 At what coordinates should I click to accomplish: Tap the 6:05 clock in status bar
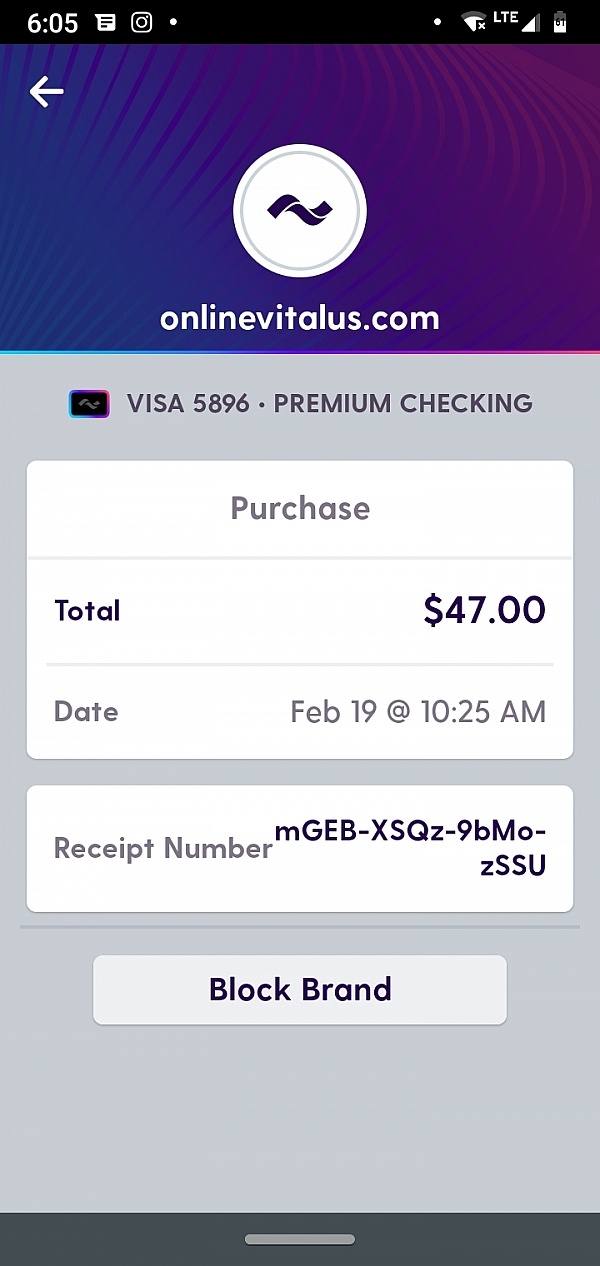(x=52, y=22)
